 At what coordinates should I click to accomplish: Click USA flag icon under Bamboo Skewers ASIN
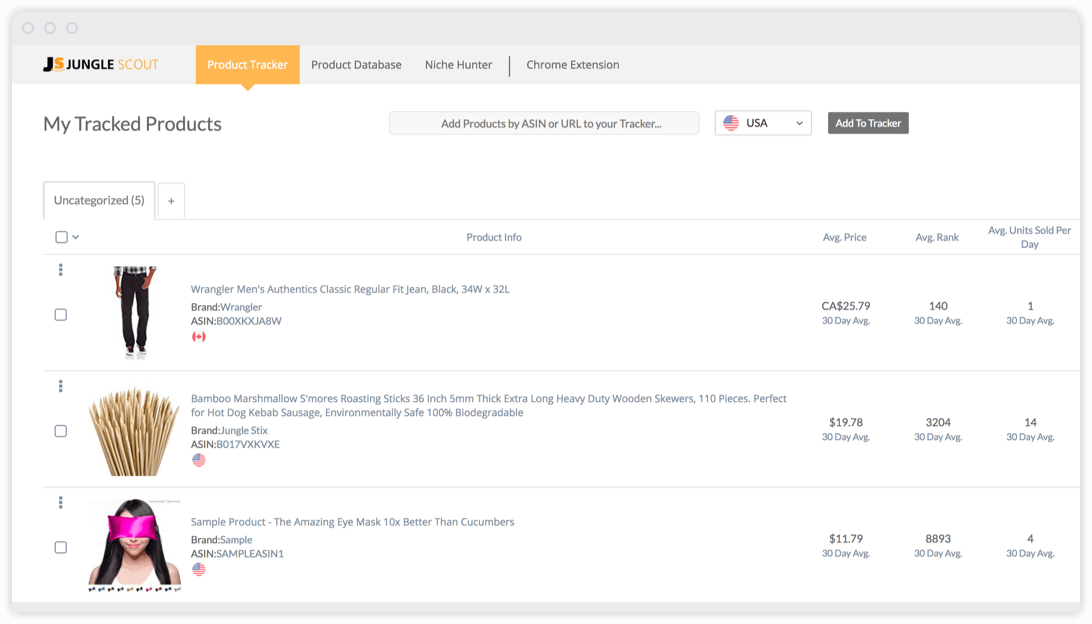click(199, 460)
